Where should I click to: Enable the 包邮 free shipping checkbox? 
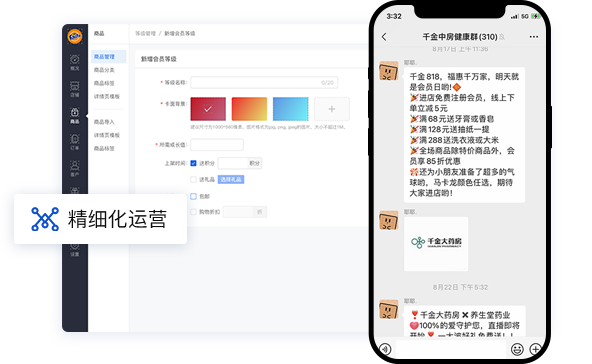(x=193, y=196)
